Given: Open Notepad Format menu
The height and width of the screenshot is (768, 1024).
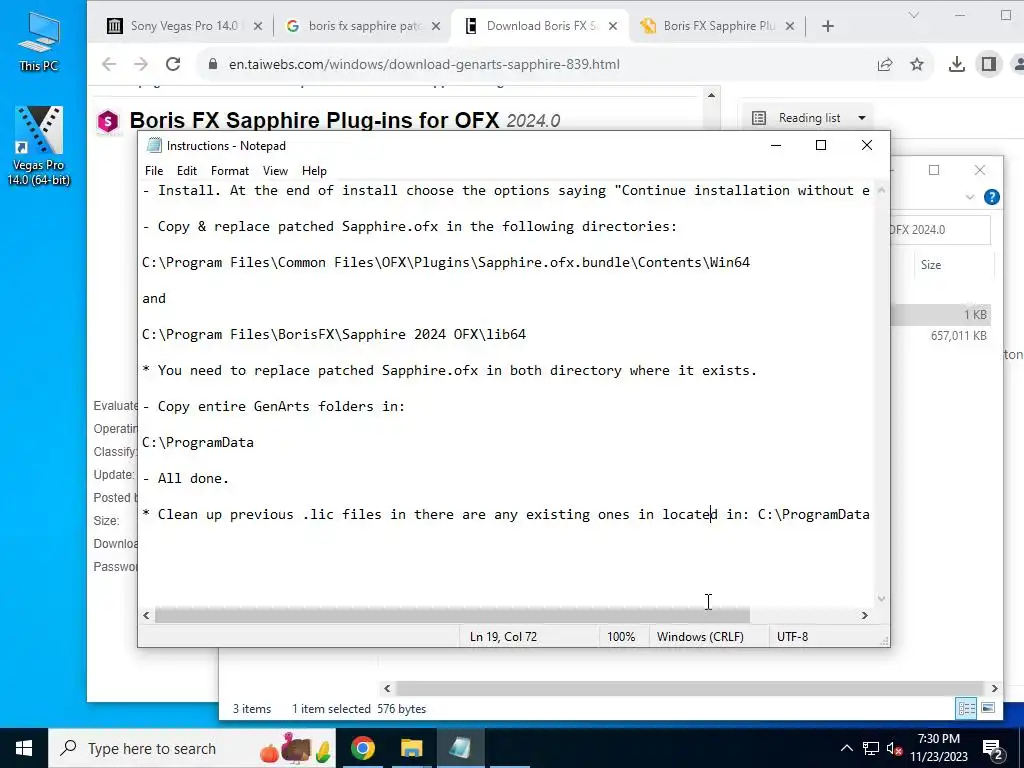Looking at the screenshot, I should coord(230,170).
